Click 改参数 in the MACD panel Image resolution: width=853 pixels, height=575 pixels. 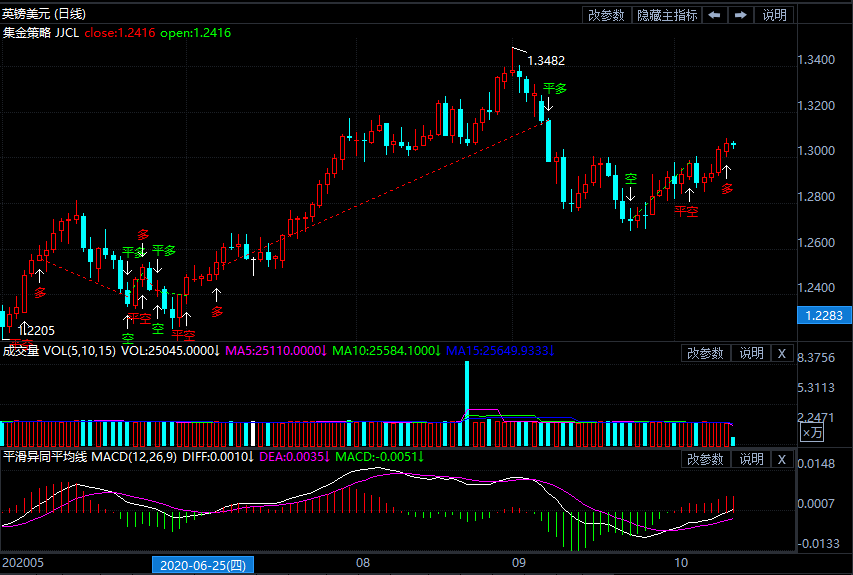tap(706, 459)
